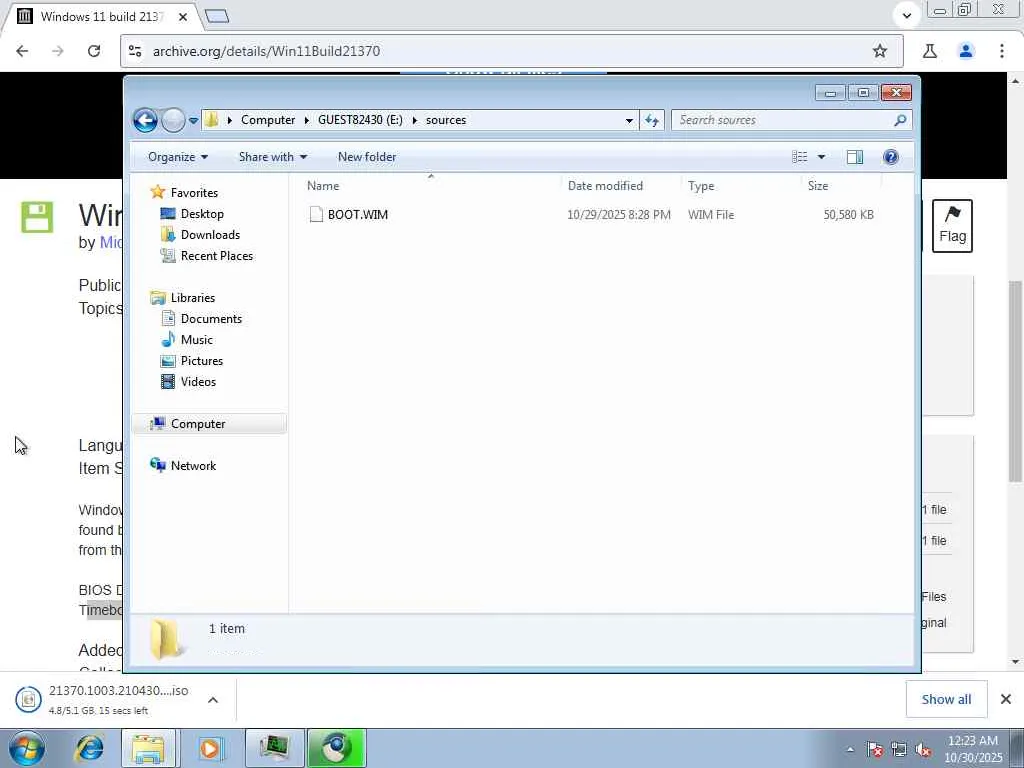Screen dimensions: 1024x768
Task: Sort by Date modified column
Action: click(x=621, y=185)
